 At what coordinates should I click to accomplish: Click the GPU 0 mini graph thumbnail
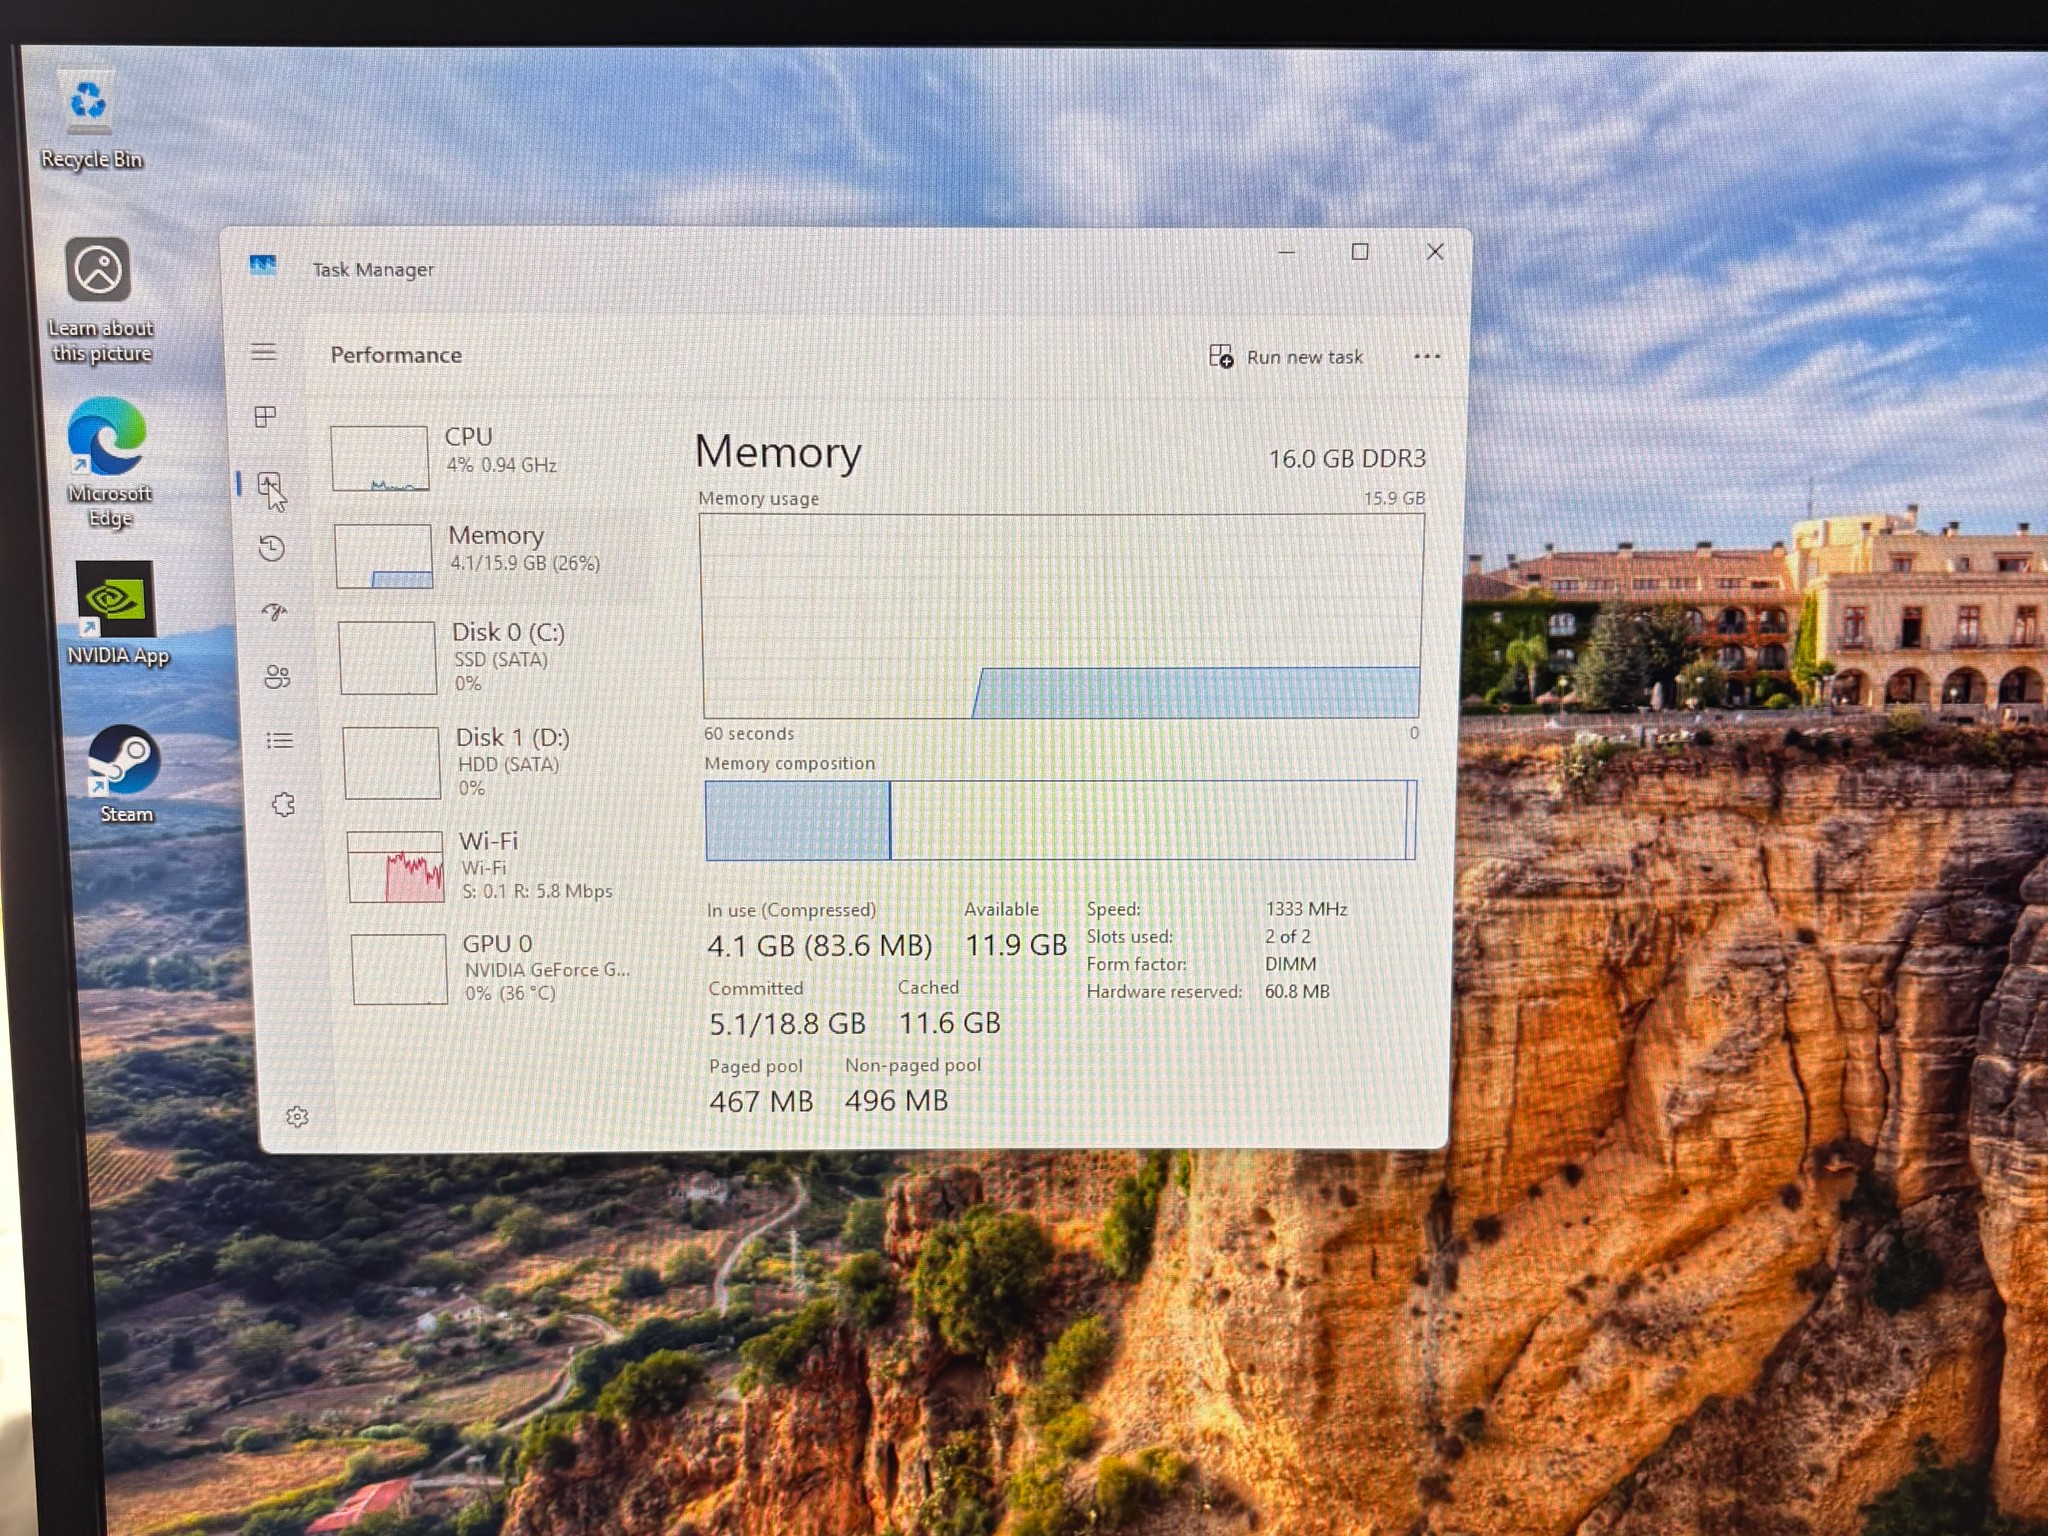pyautogui.click(x=400, y=969)
